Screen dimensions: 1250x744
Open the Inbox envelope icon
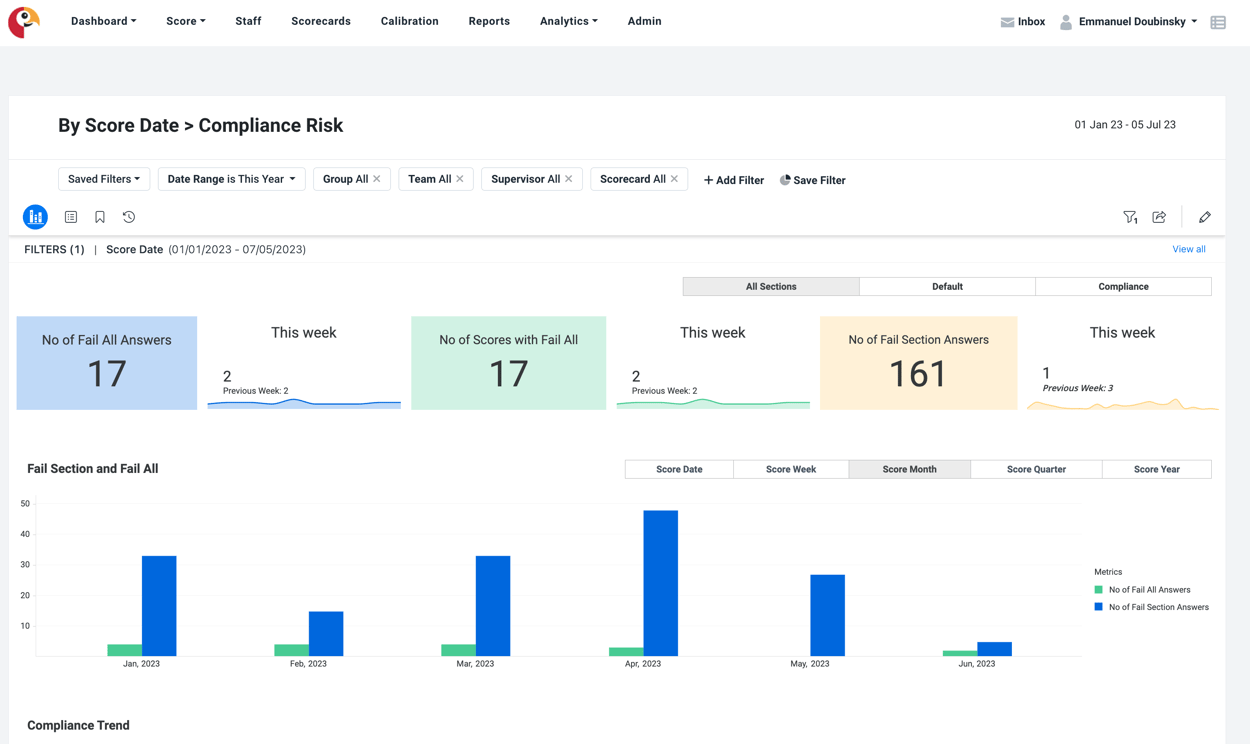pyautogui.click(x=1007, y=22)
